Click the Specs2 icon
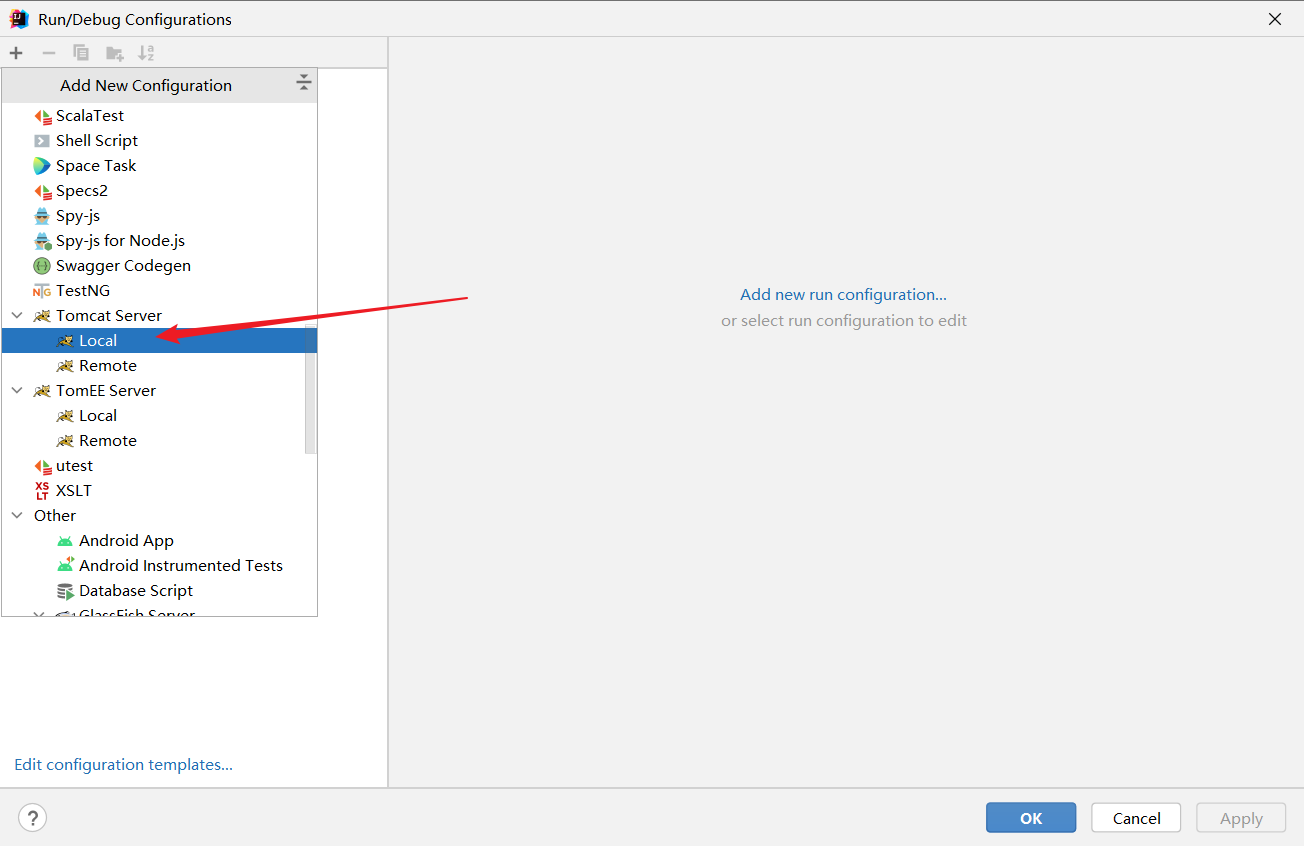This screenshot has width=1304, height=846. (42, 191)
